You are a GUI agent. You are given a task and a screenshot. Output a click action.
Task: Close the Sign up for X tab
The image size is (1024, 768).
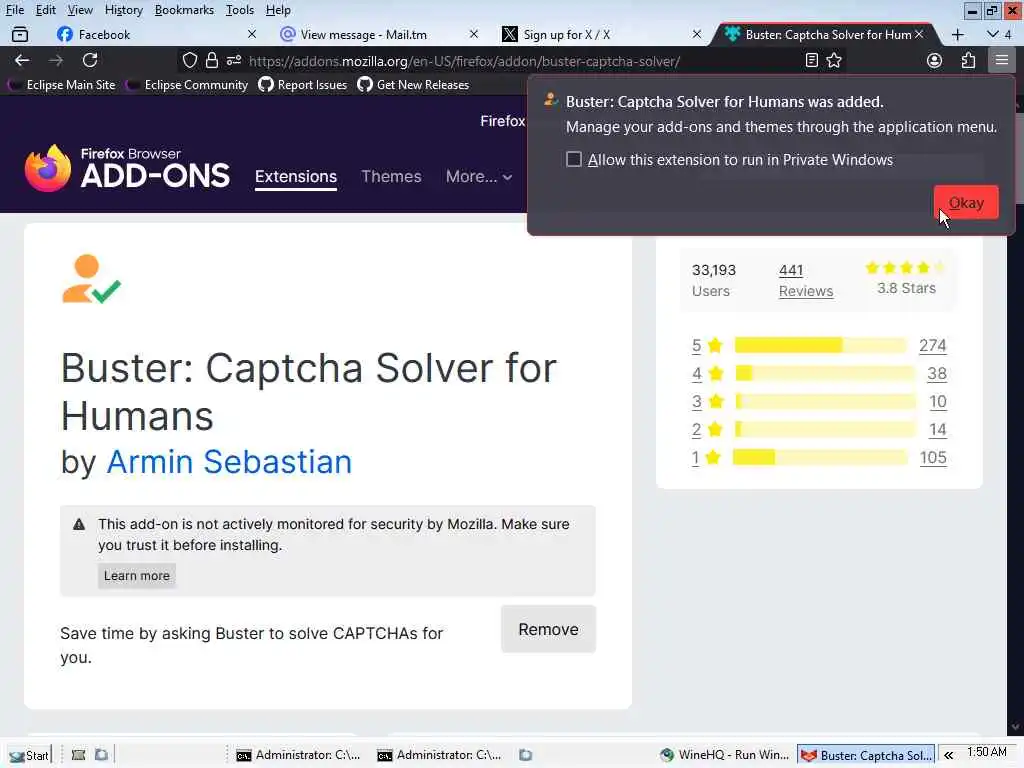[697, 34]
